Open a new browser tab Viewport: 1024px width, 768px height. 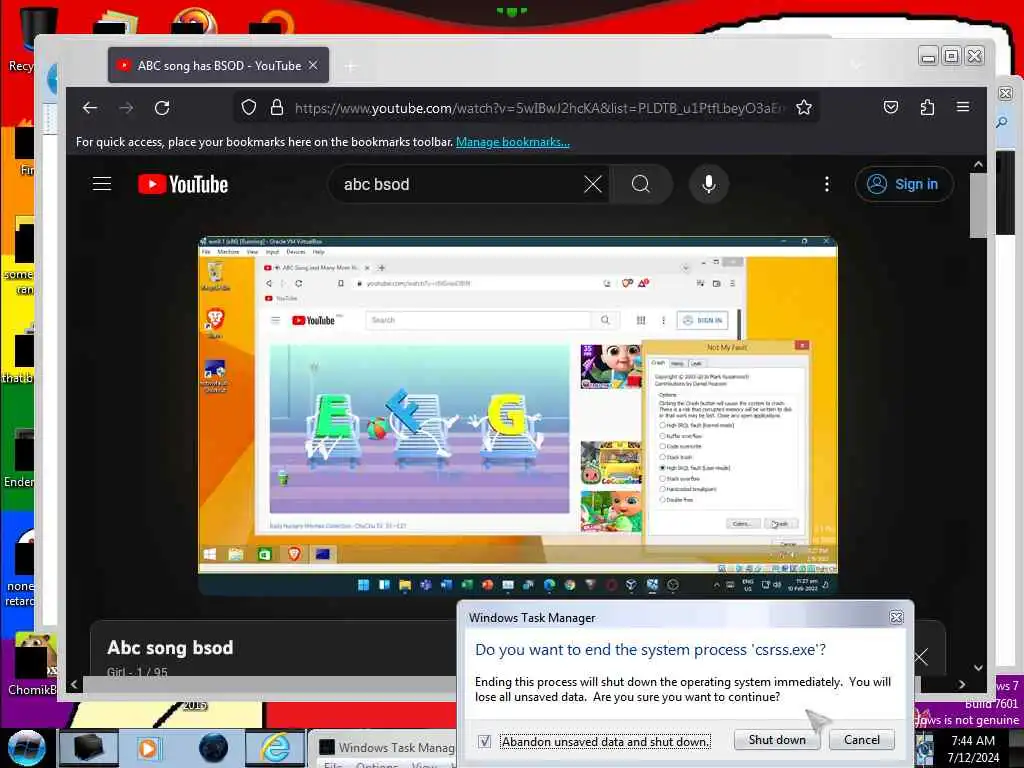351,66
